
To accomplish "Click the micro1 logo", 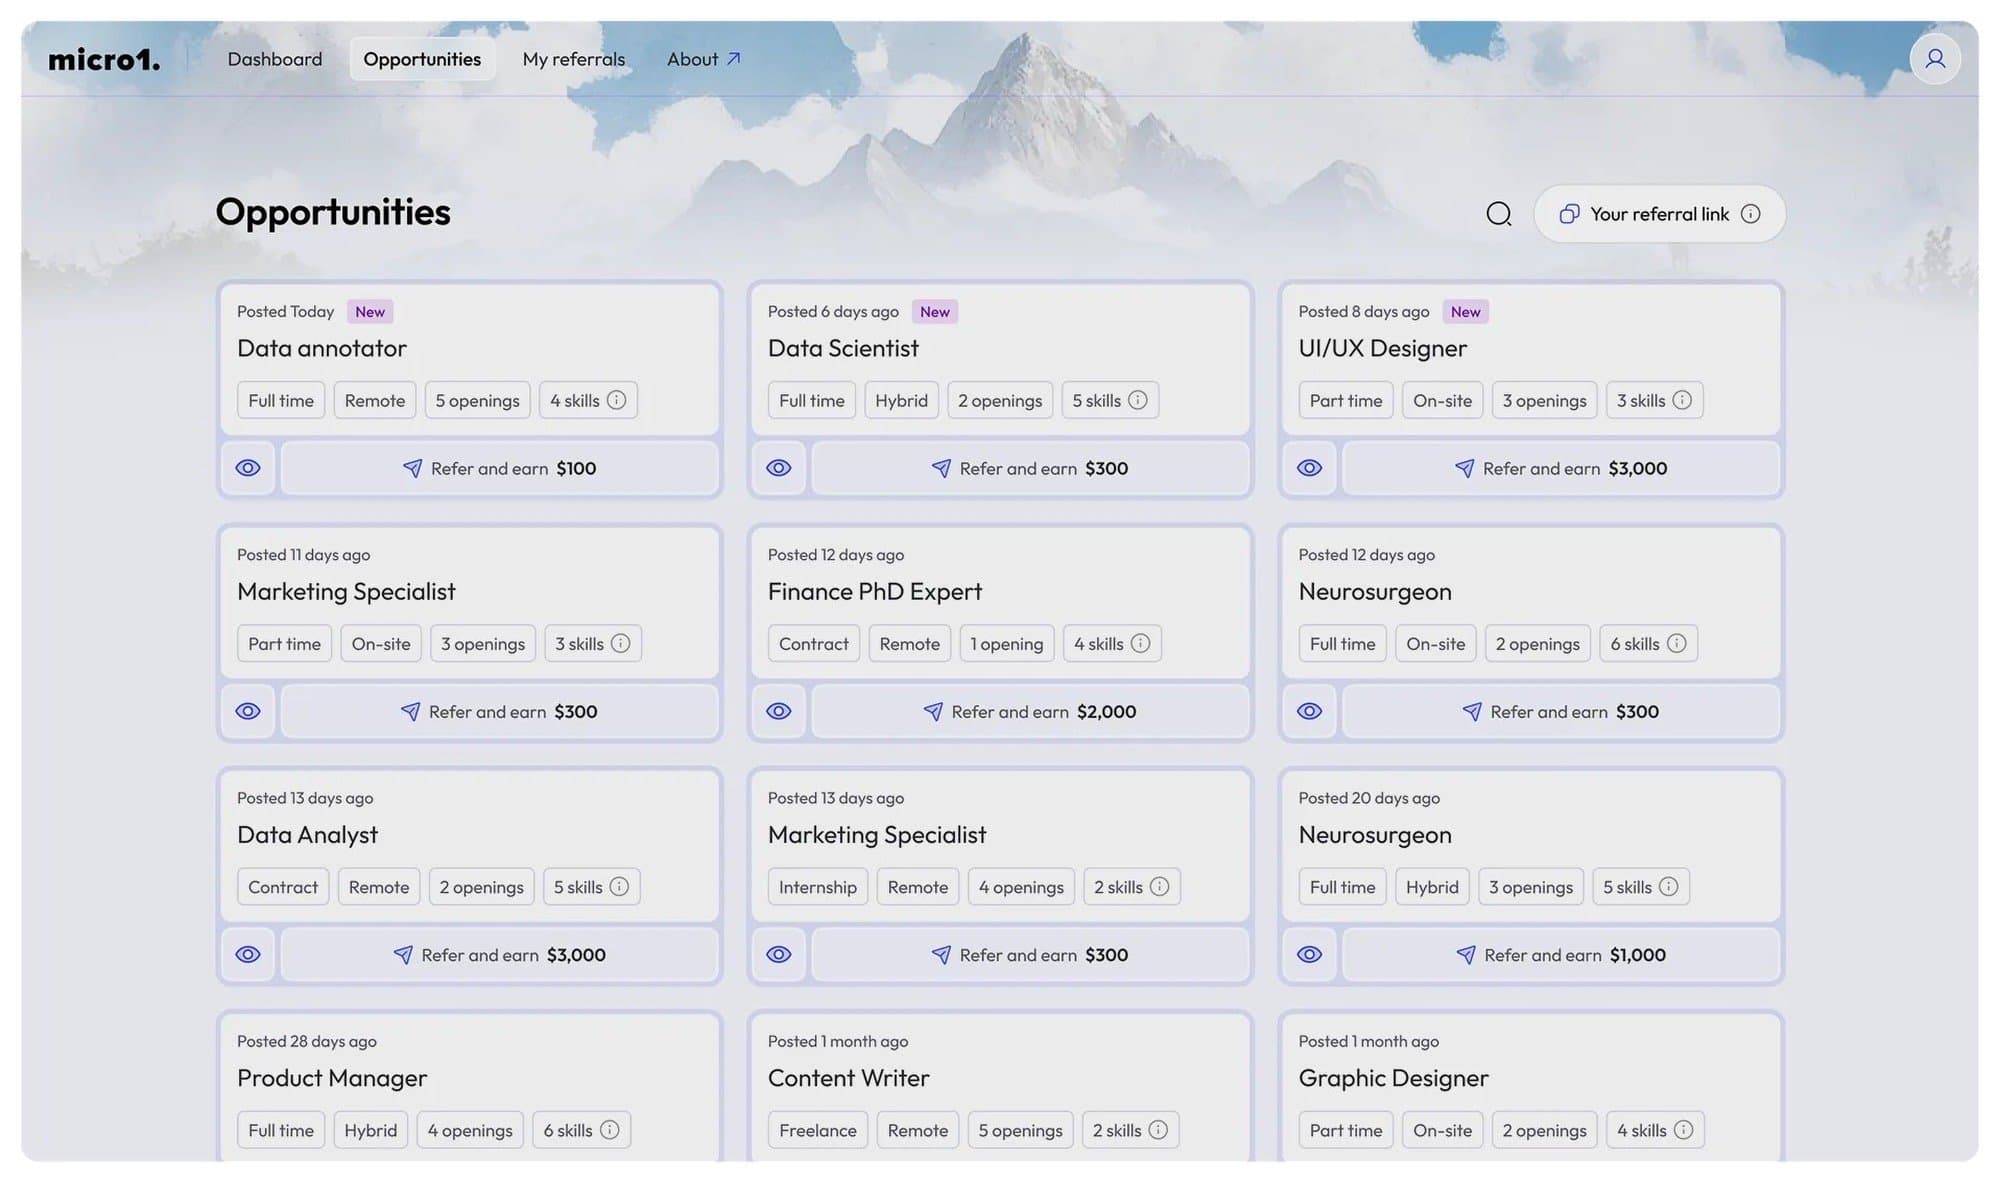I will tap(104, 60).
